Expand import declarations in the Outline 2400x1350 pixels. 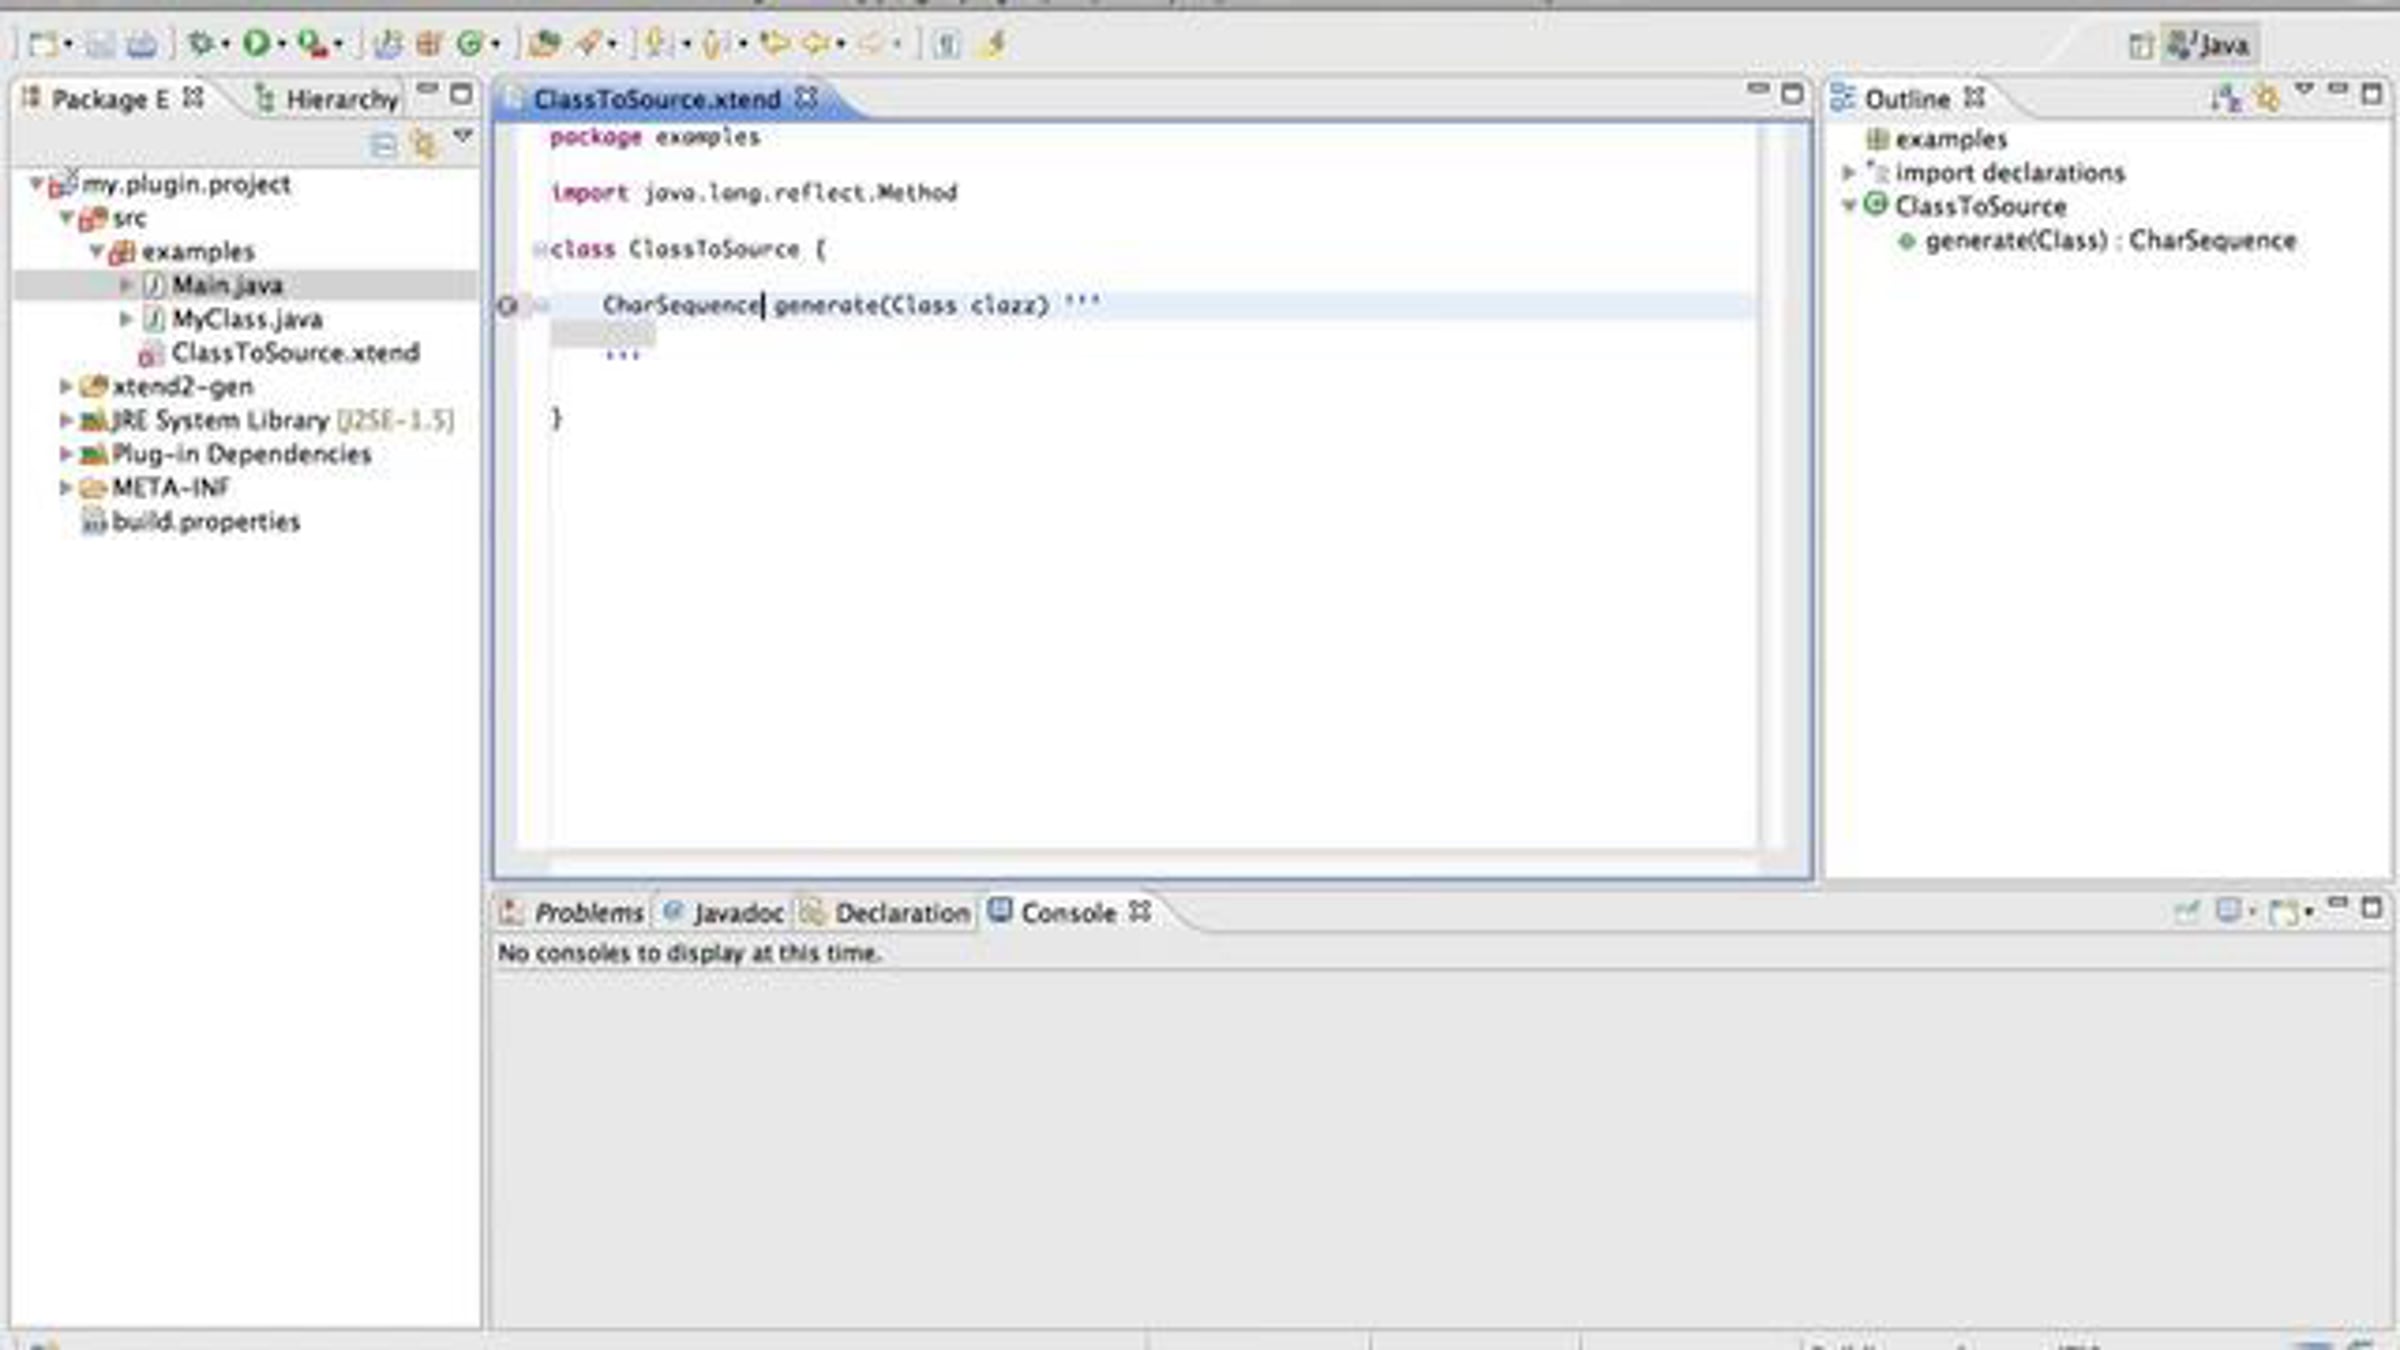(1849, 172)
